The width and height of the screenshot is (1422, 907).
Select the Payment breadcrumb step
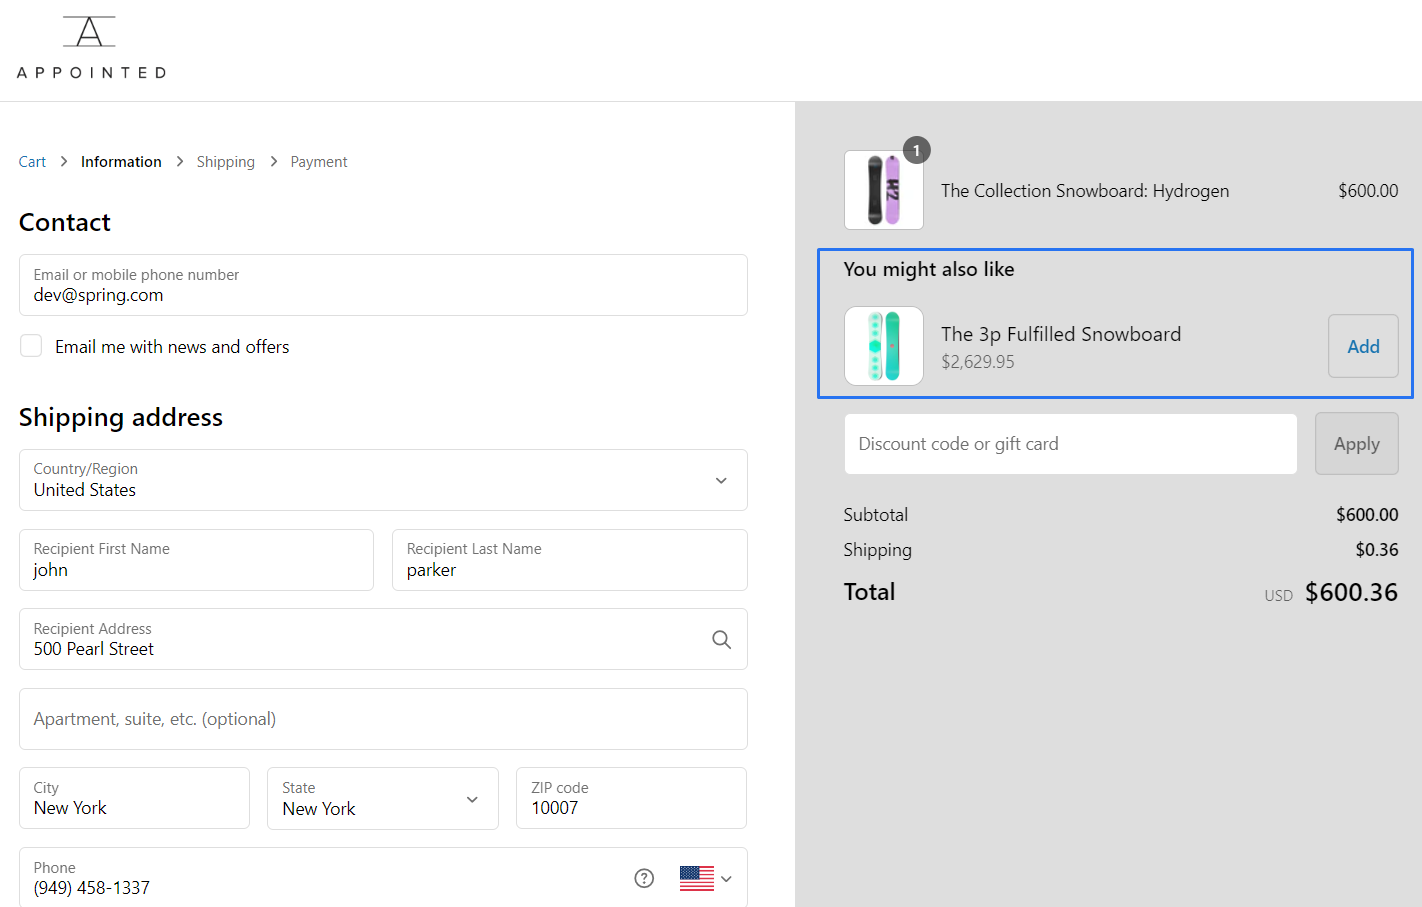coord(318,161)
